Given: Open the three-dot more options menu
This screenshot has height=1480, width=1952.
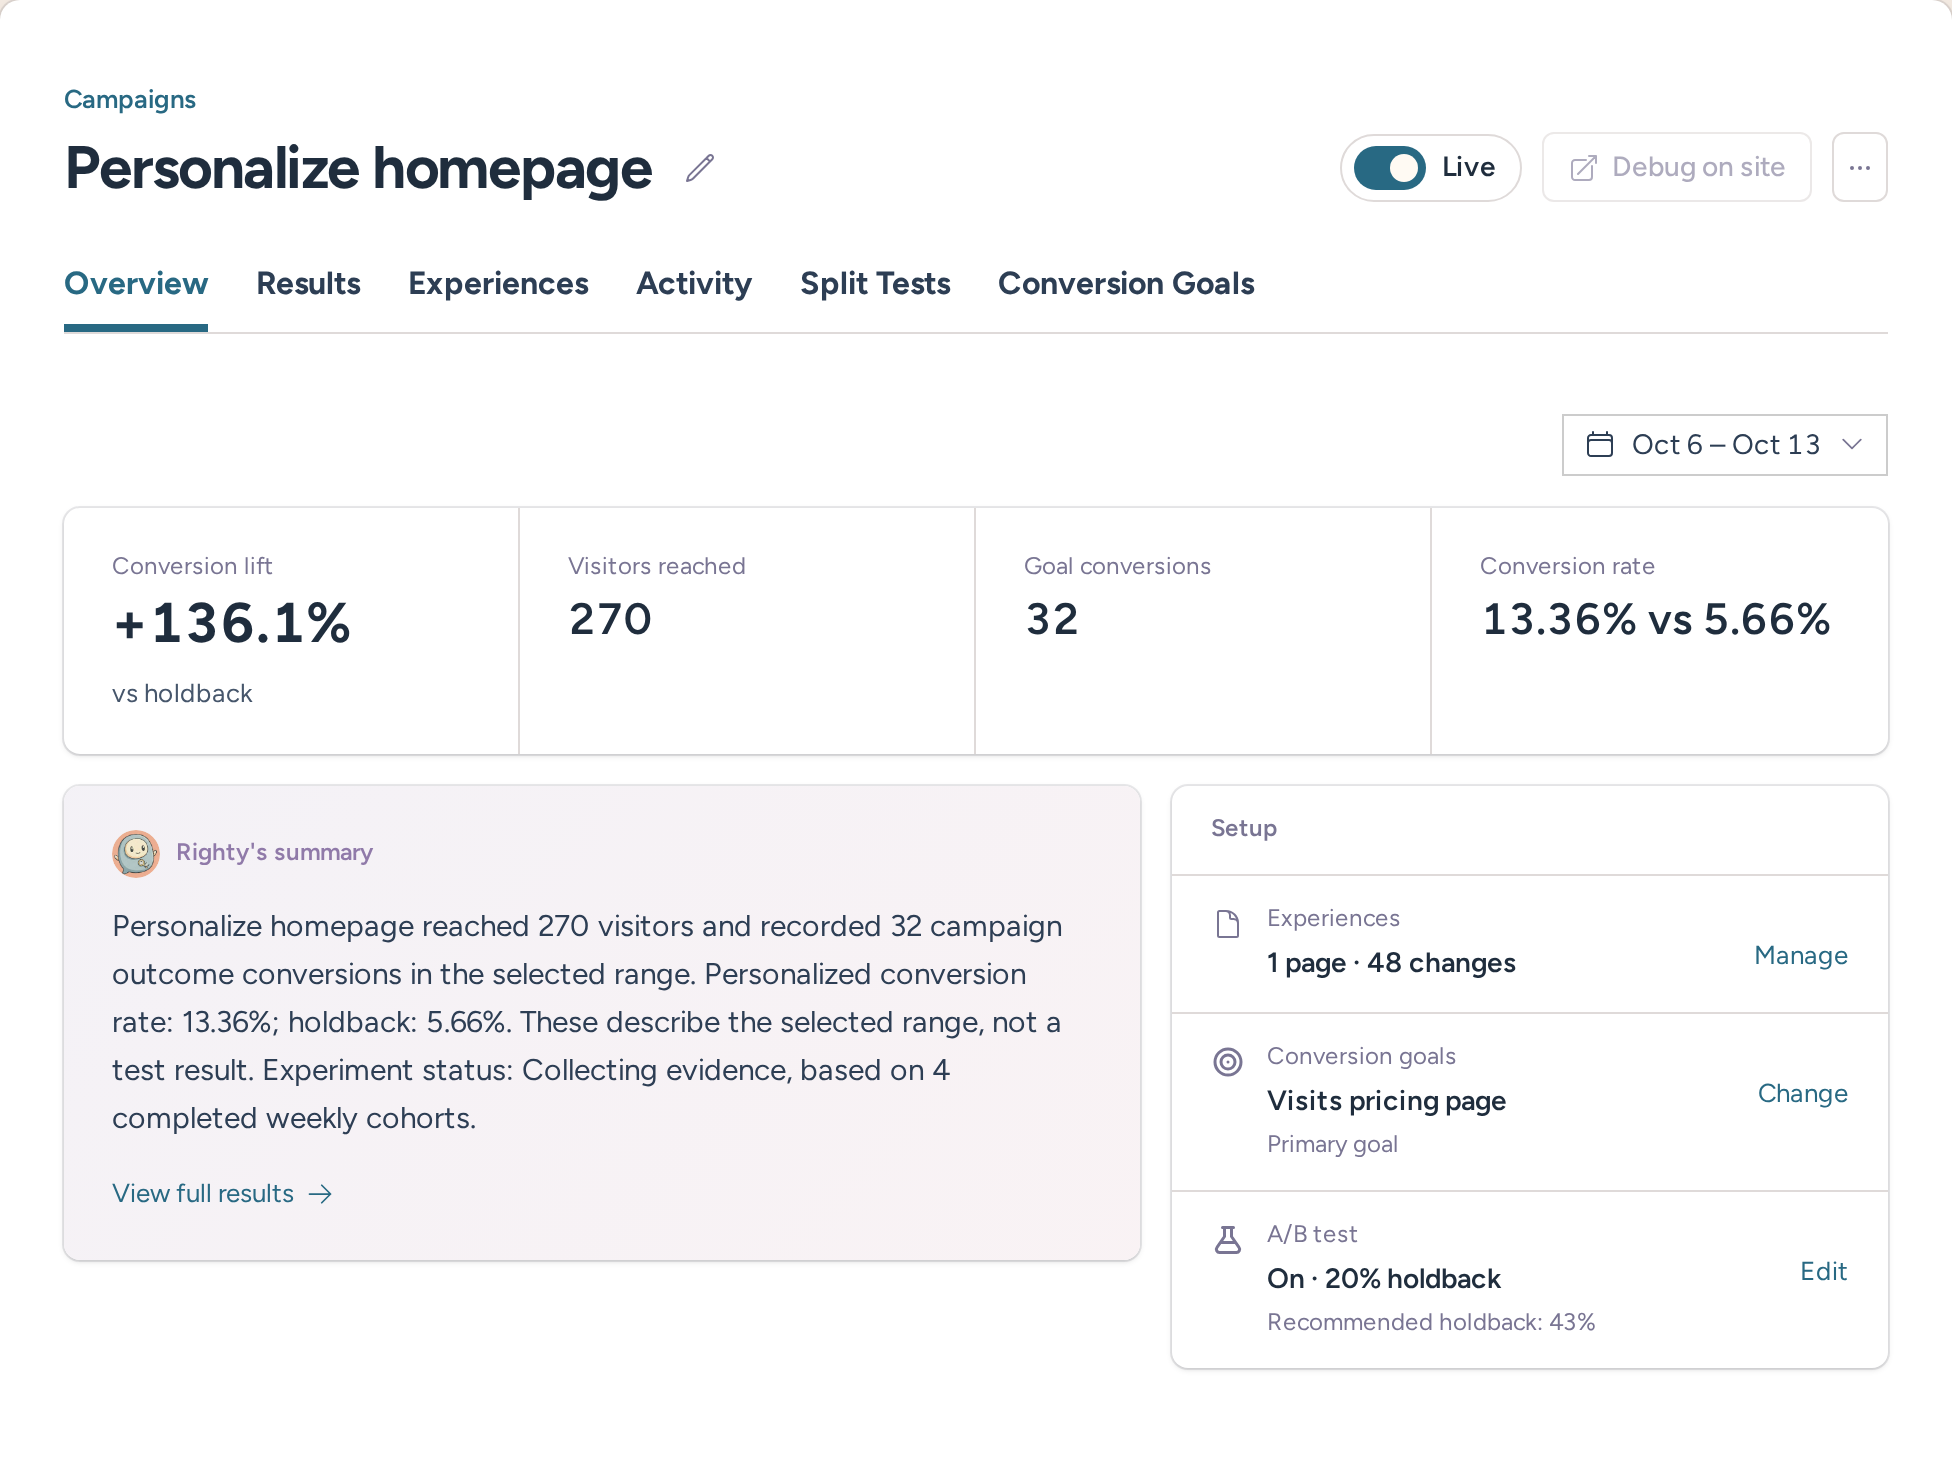Looking at the screenshot, I should click(x=1859, y=168).
